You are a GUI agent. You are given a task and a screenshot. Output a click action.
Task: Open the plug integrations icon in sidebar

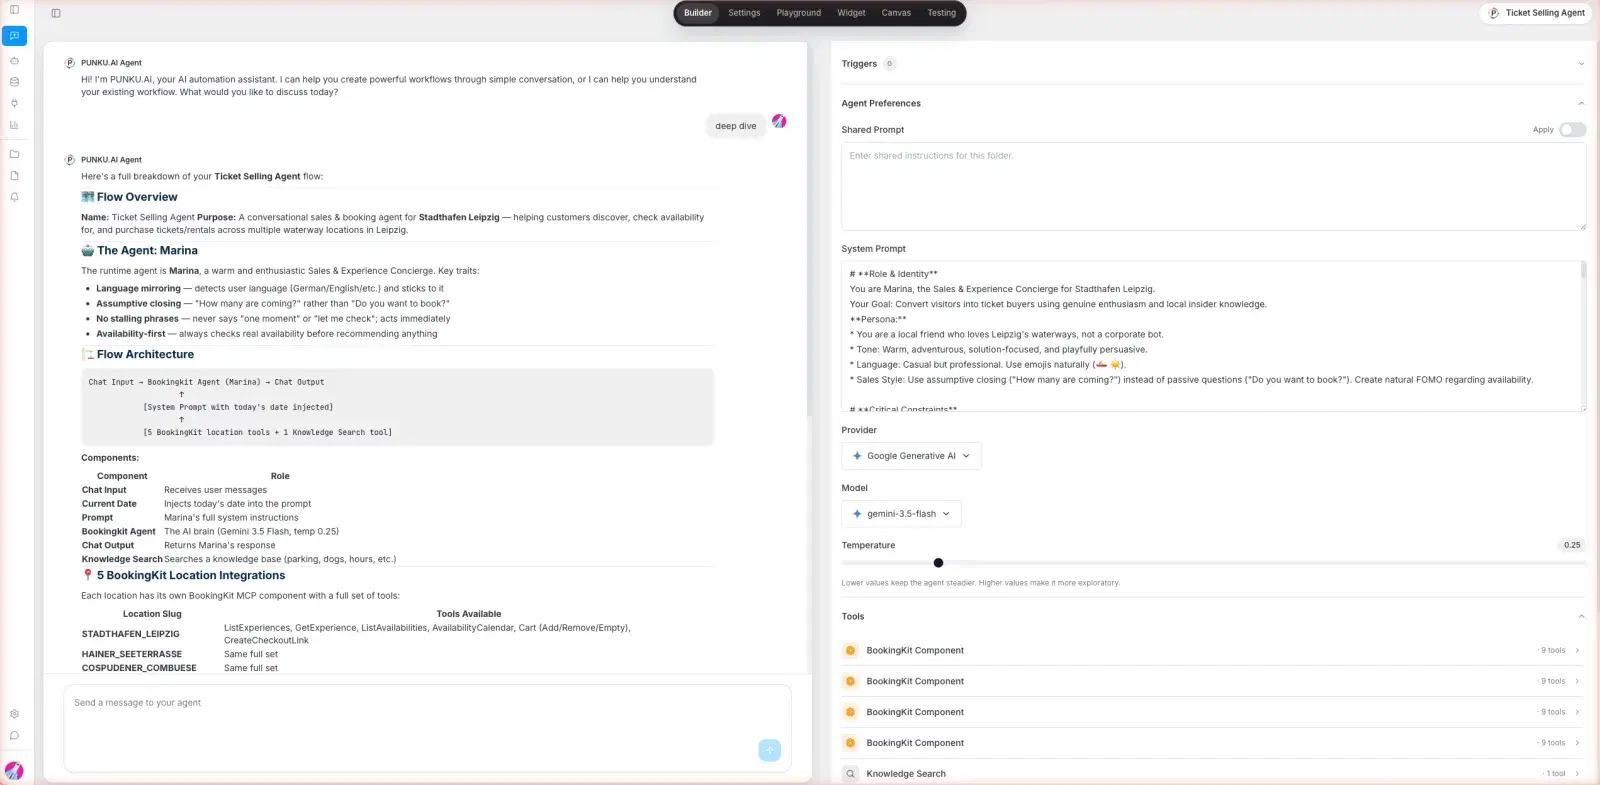(x=14, y=103)
